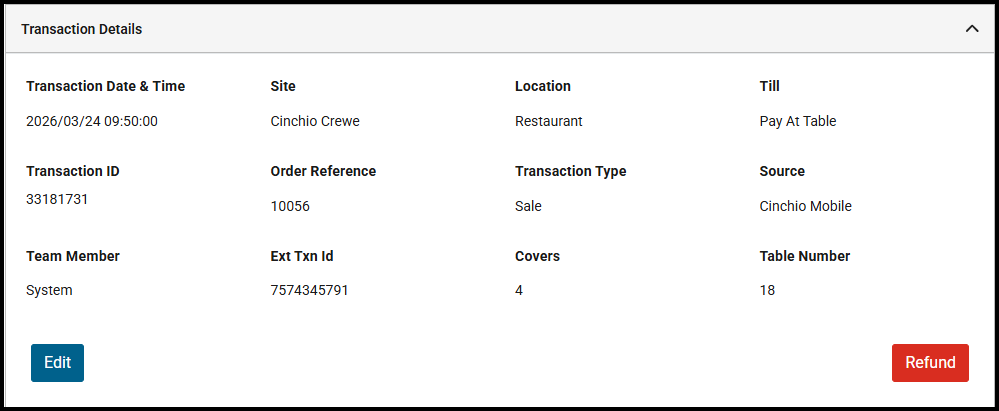Collapse the Transaction Details panel chevron

971,29
